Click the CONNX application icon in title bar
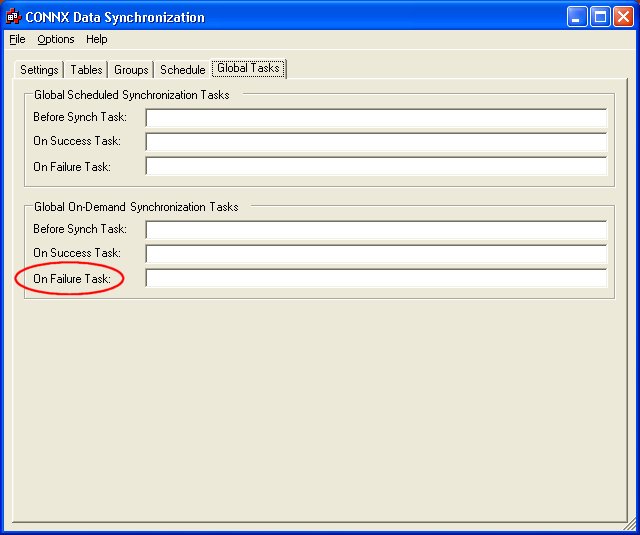 (x=13, y=17)
